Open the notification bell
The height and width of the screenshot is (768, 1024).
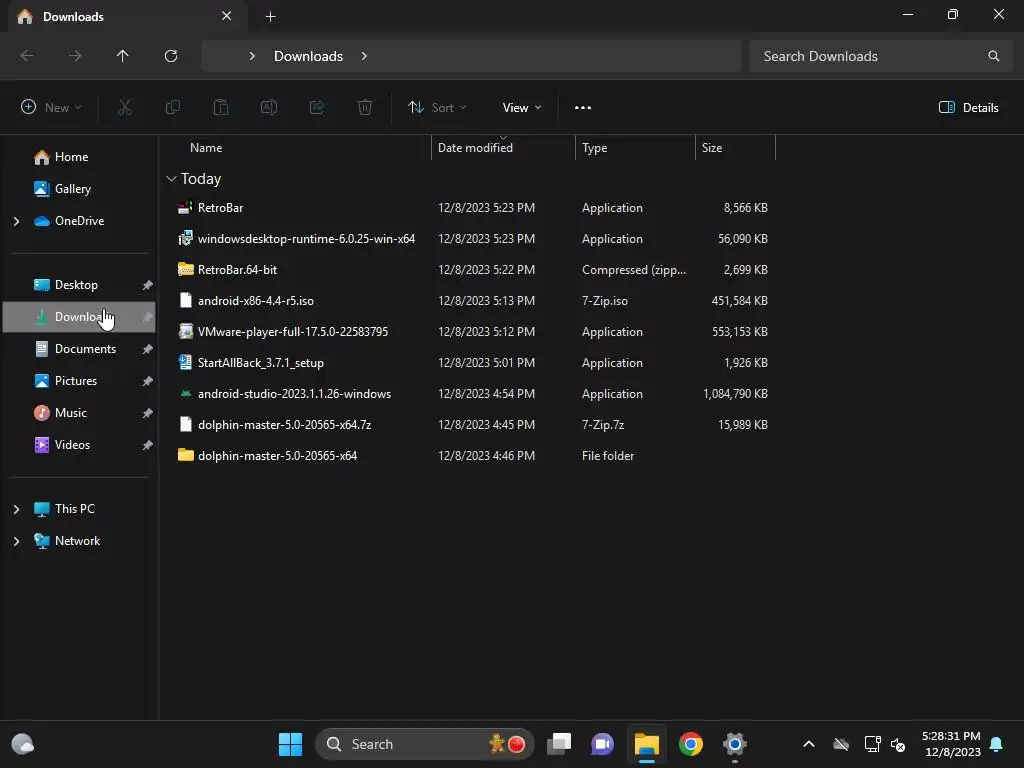[997, 744]
